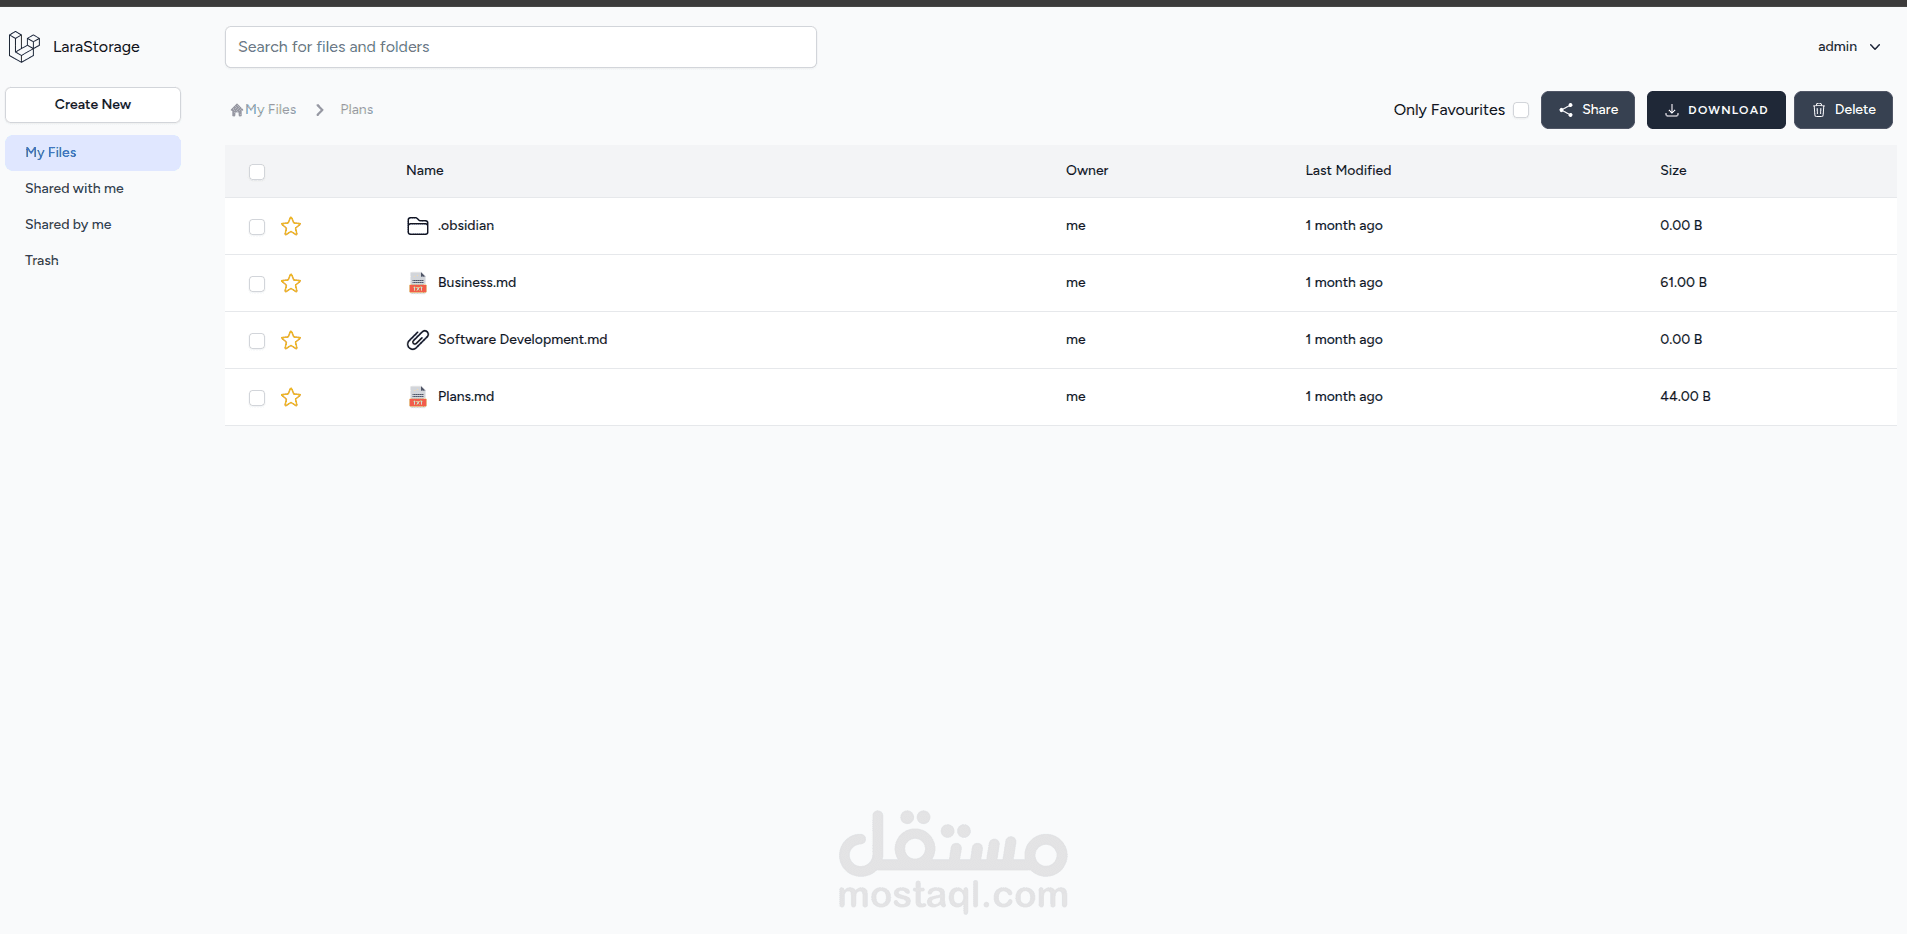This screenshot has width=1907, height=934.
Task: Click the Create New button
Action: pos(93,105)
